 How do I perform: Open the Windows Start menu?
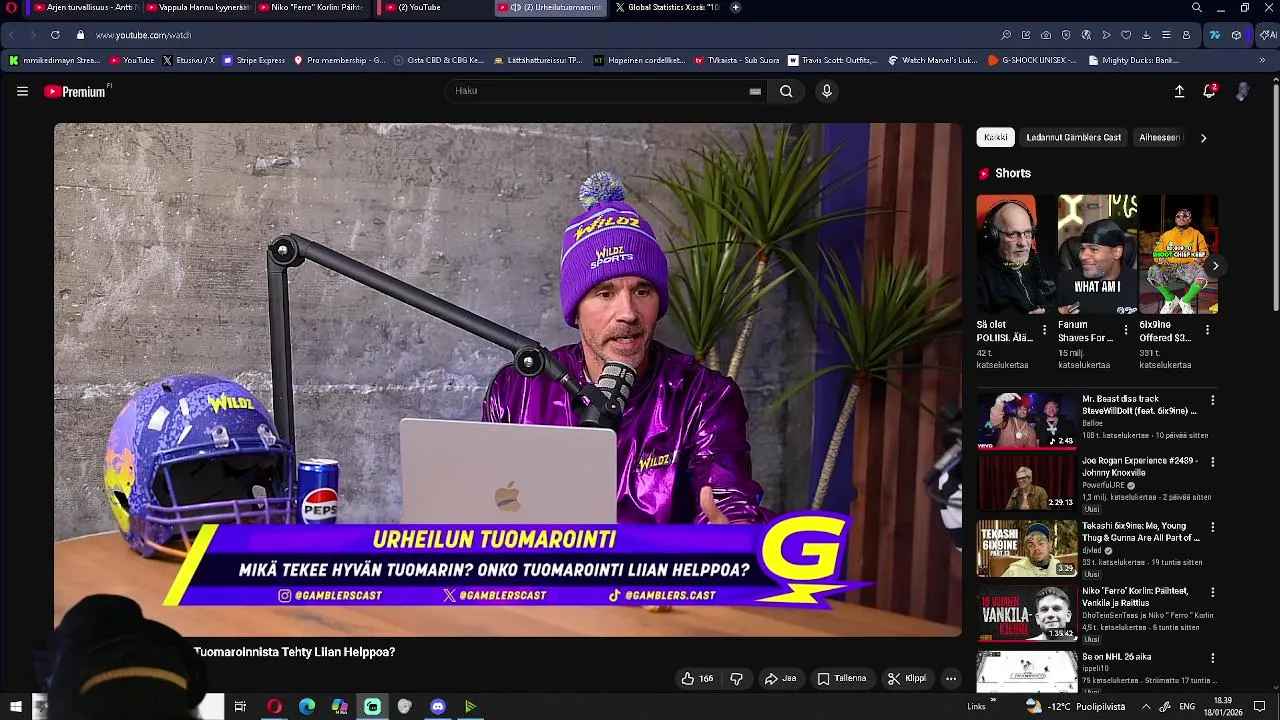click(x=16, y=707)
